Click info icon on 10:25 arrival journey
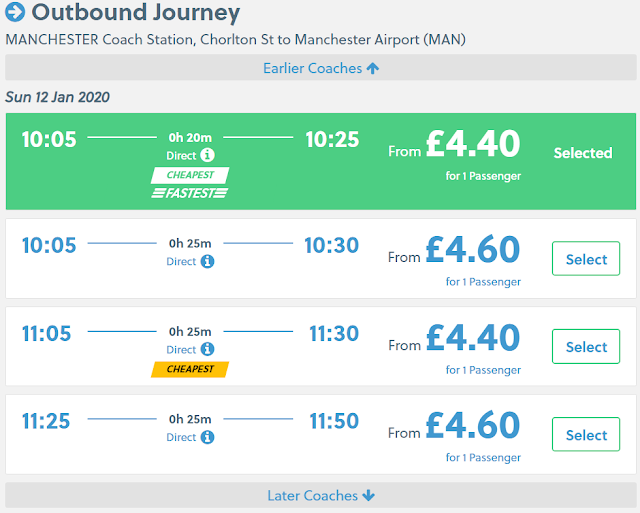Image resolution: width=640 pixels, height=513 pixels. point(208,156)
